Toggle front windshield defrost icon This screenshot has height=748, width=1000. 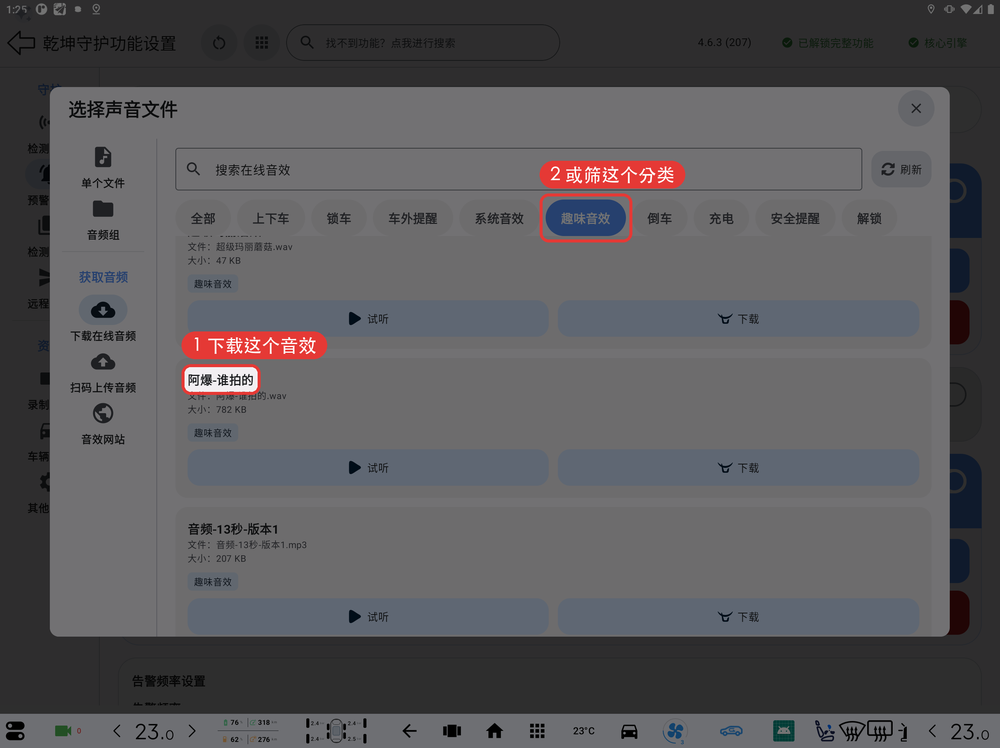pyautogui.click(x=853, y=731)
